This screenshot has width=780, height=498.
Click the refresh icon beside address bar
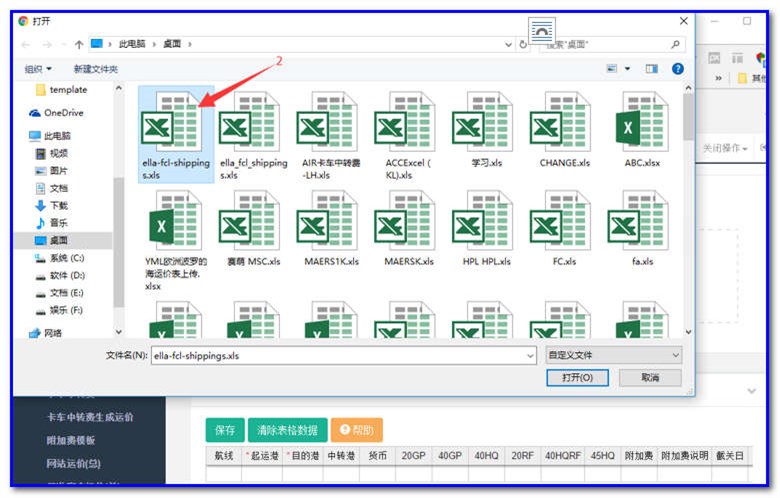tap(522, 44)
